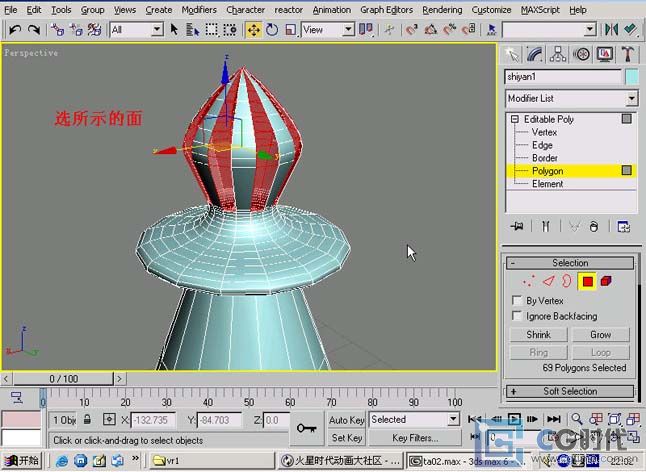The image size is (646, 472).
Task: Collapse the Editable Poly tree node
Action: (x=515, y=119)
